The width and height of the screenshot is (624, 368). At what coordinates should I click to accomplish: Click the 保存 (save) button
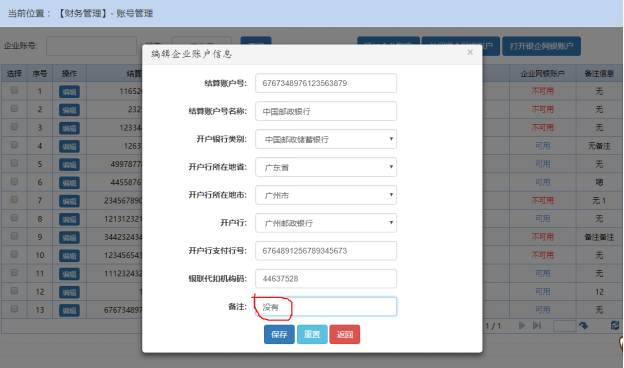coord(279,334)
